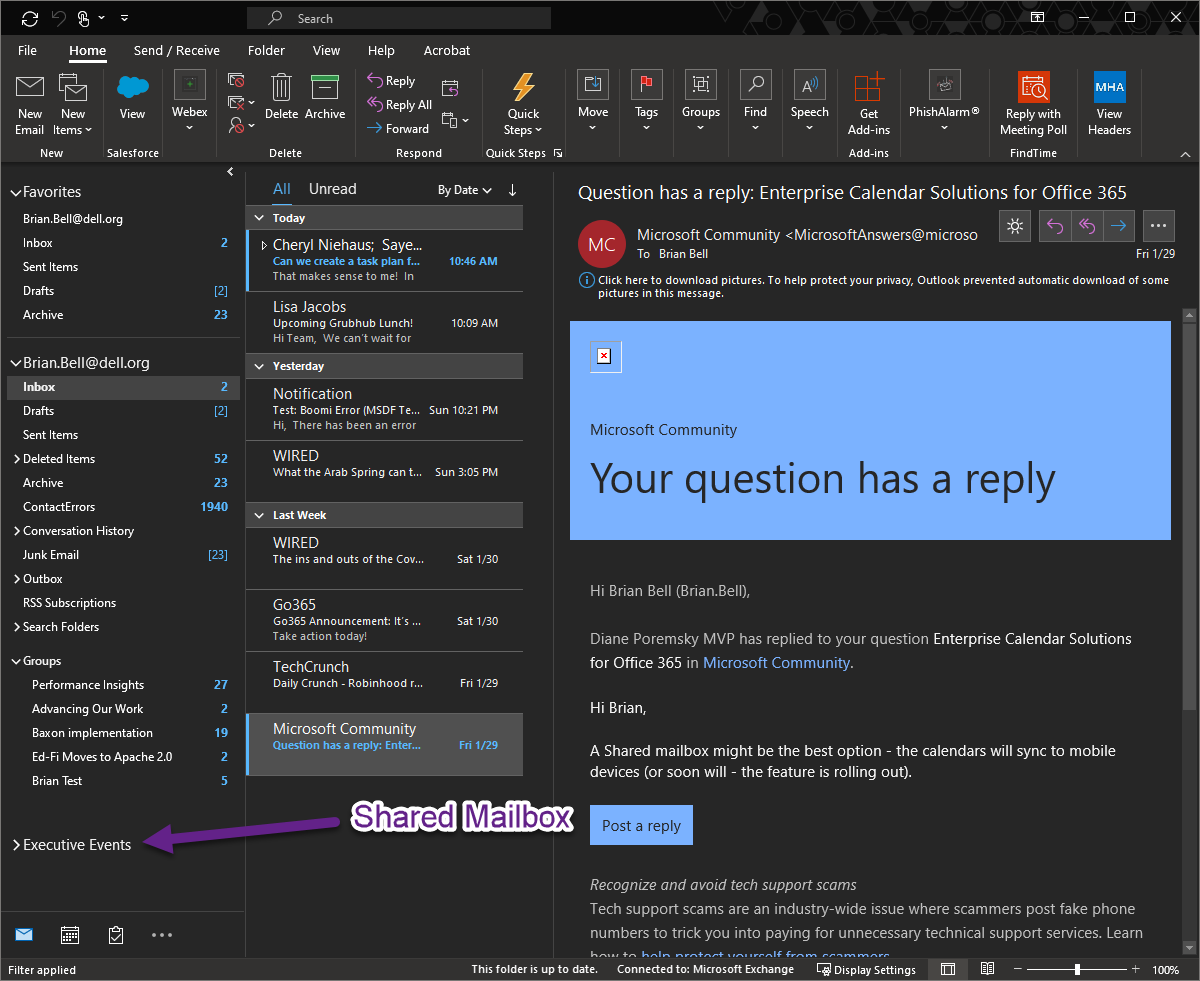The width and height of the screenshot is (1200, 981).
Task: Click Forward in the ribbon
Action: (397, 128)
